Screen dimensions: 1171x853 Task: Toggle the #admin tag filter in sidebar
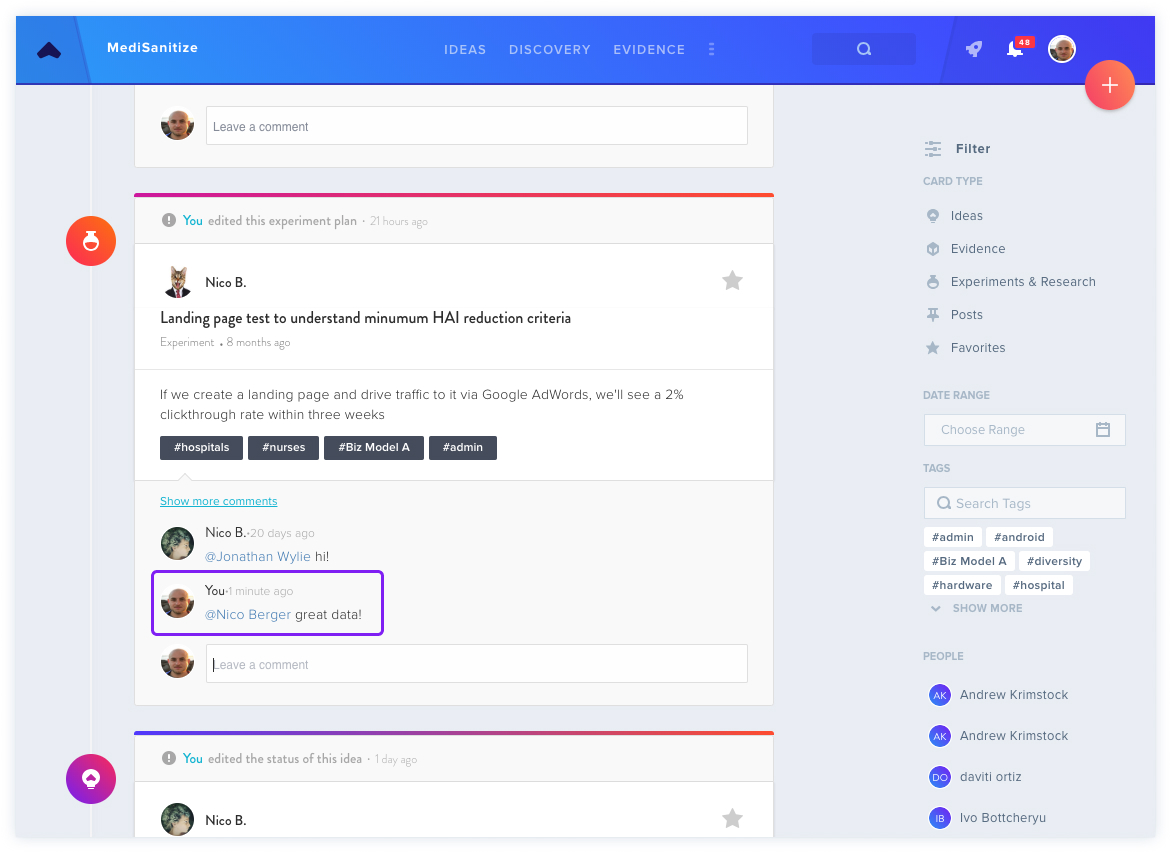(x=953, y=537)
